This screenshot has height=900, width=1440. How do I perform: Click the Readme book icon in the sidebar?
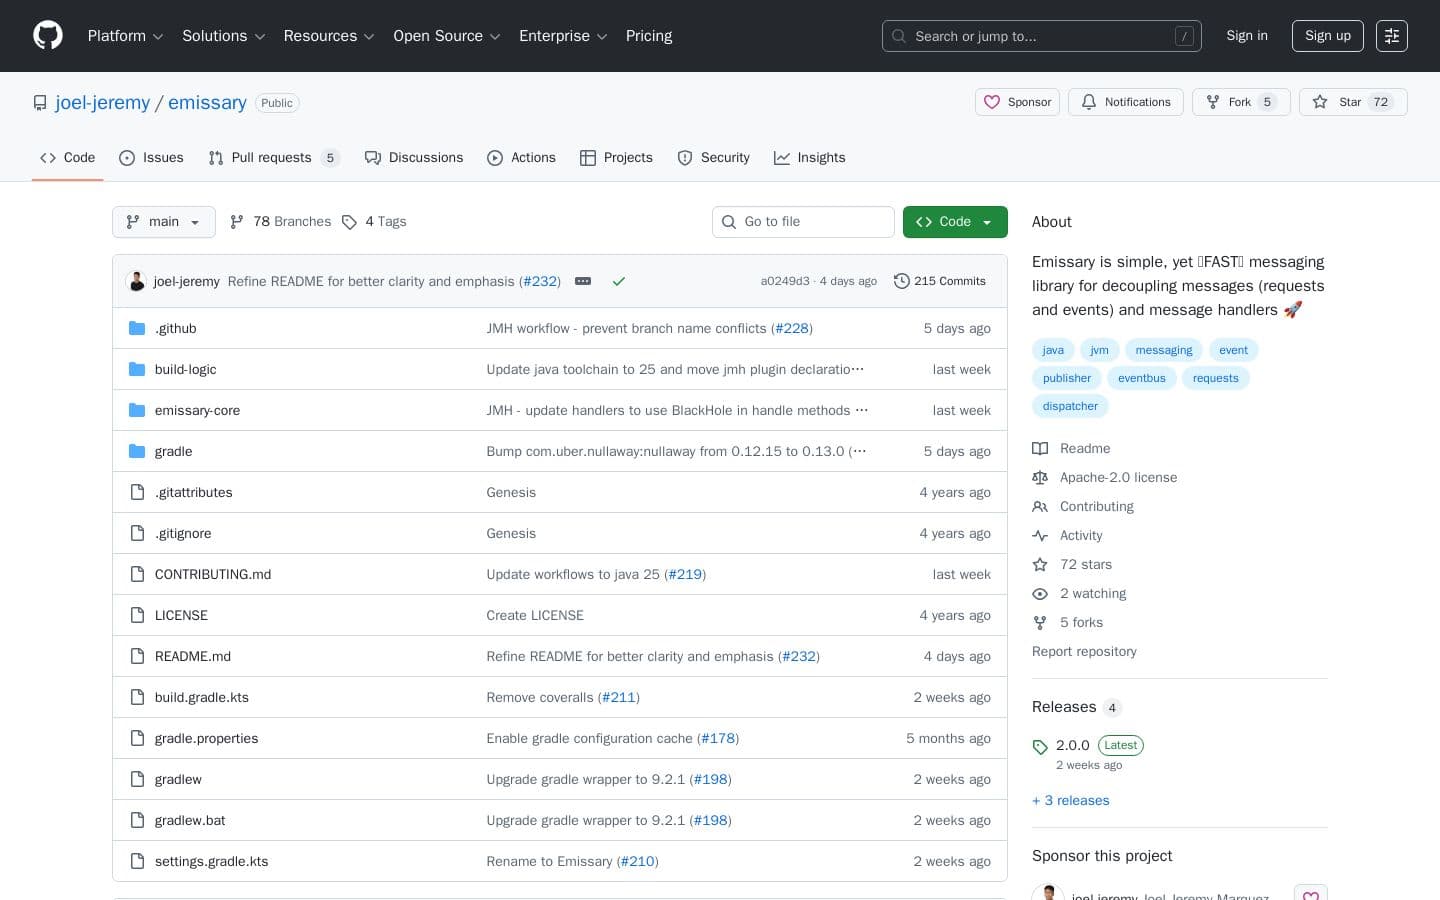tap(1040, 448)
